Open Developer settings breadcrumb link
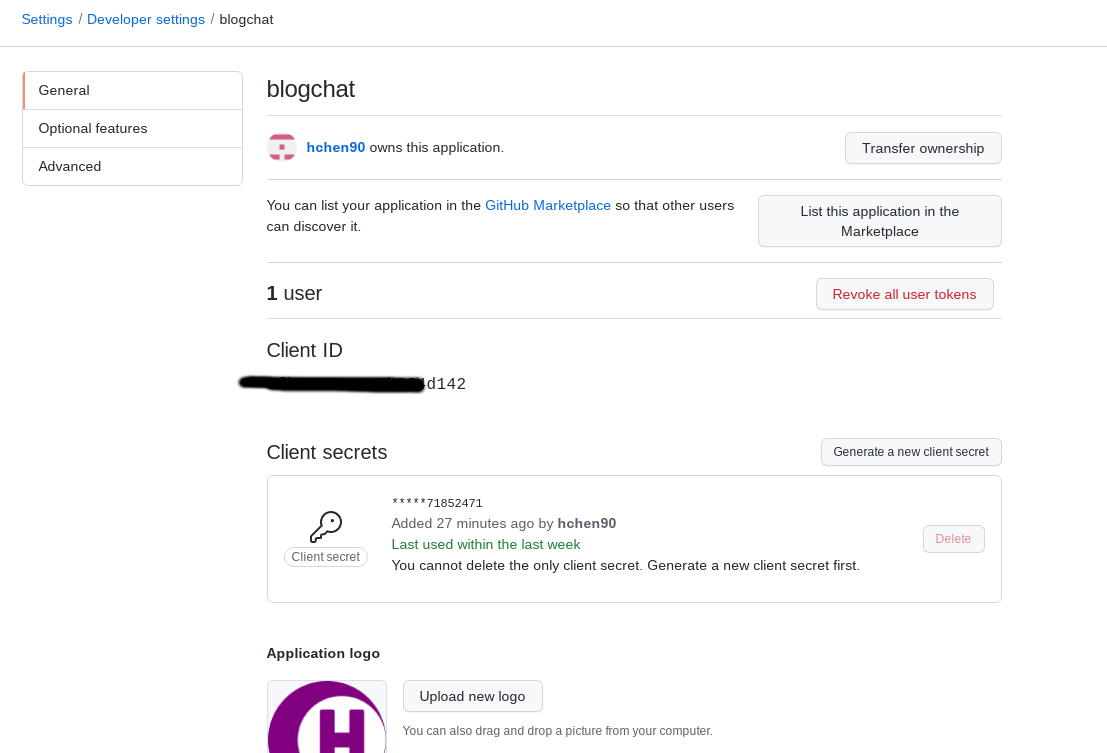Viewport: 1107px width, 753px height. [146, 19]
